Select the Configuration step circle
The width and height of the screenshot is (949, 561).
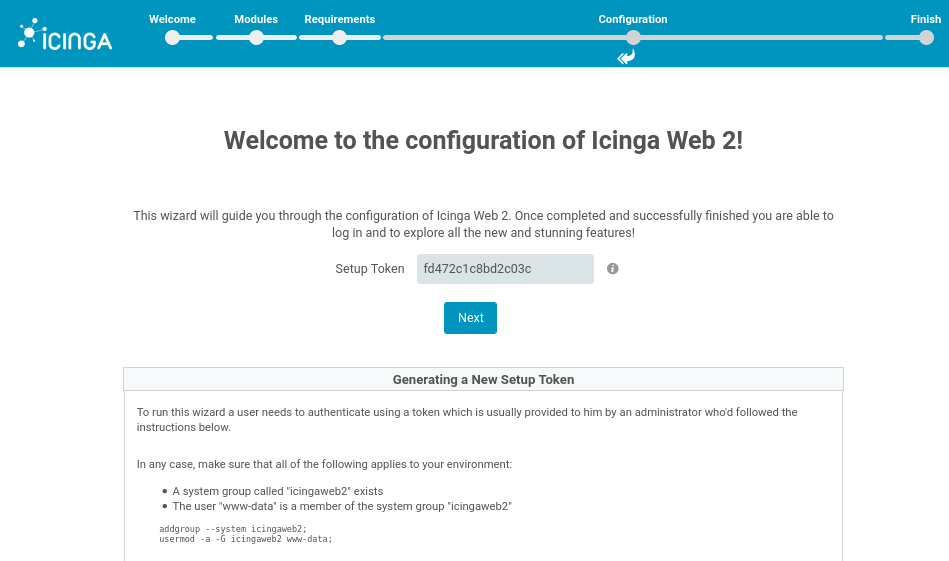633,38
